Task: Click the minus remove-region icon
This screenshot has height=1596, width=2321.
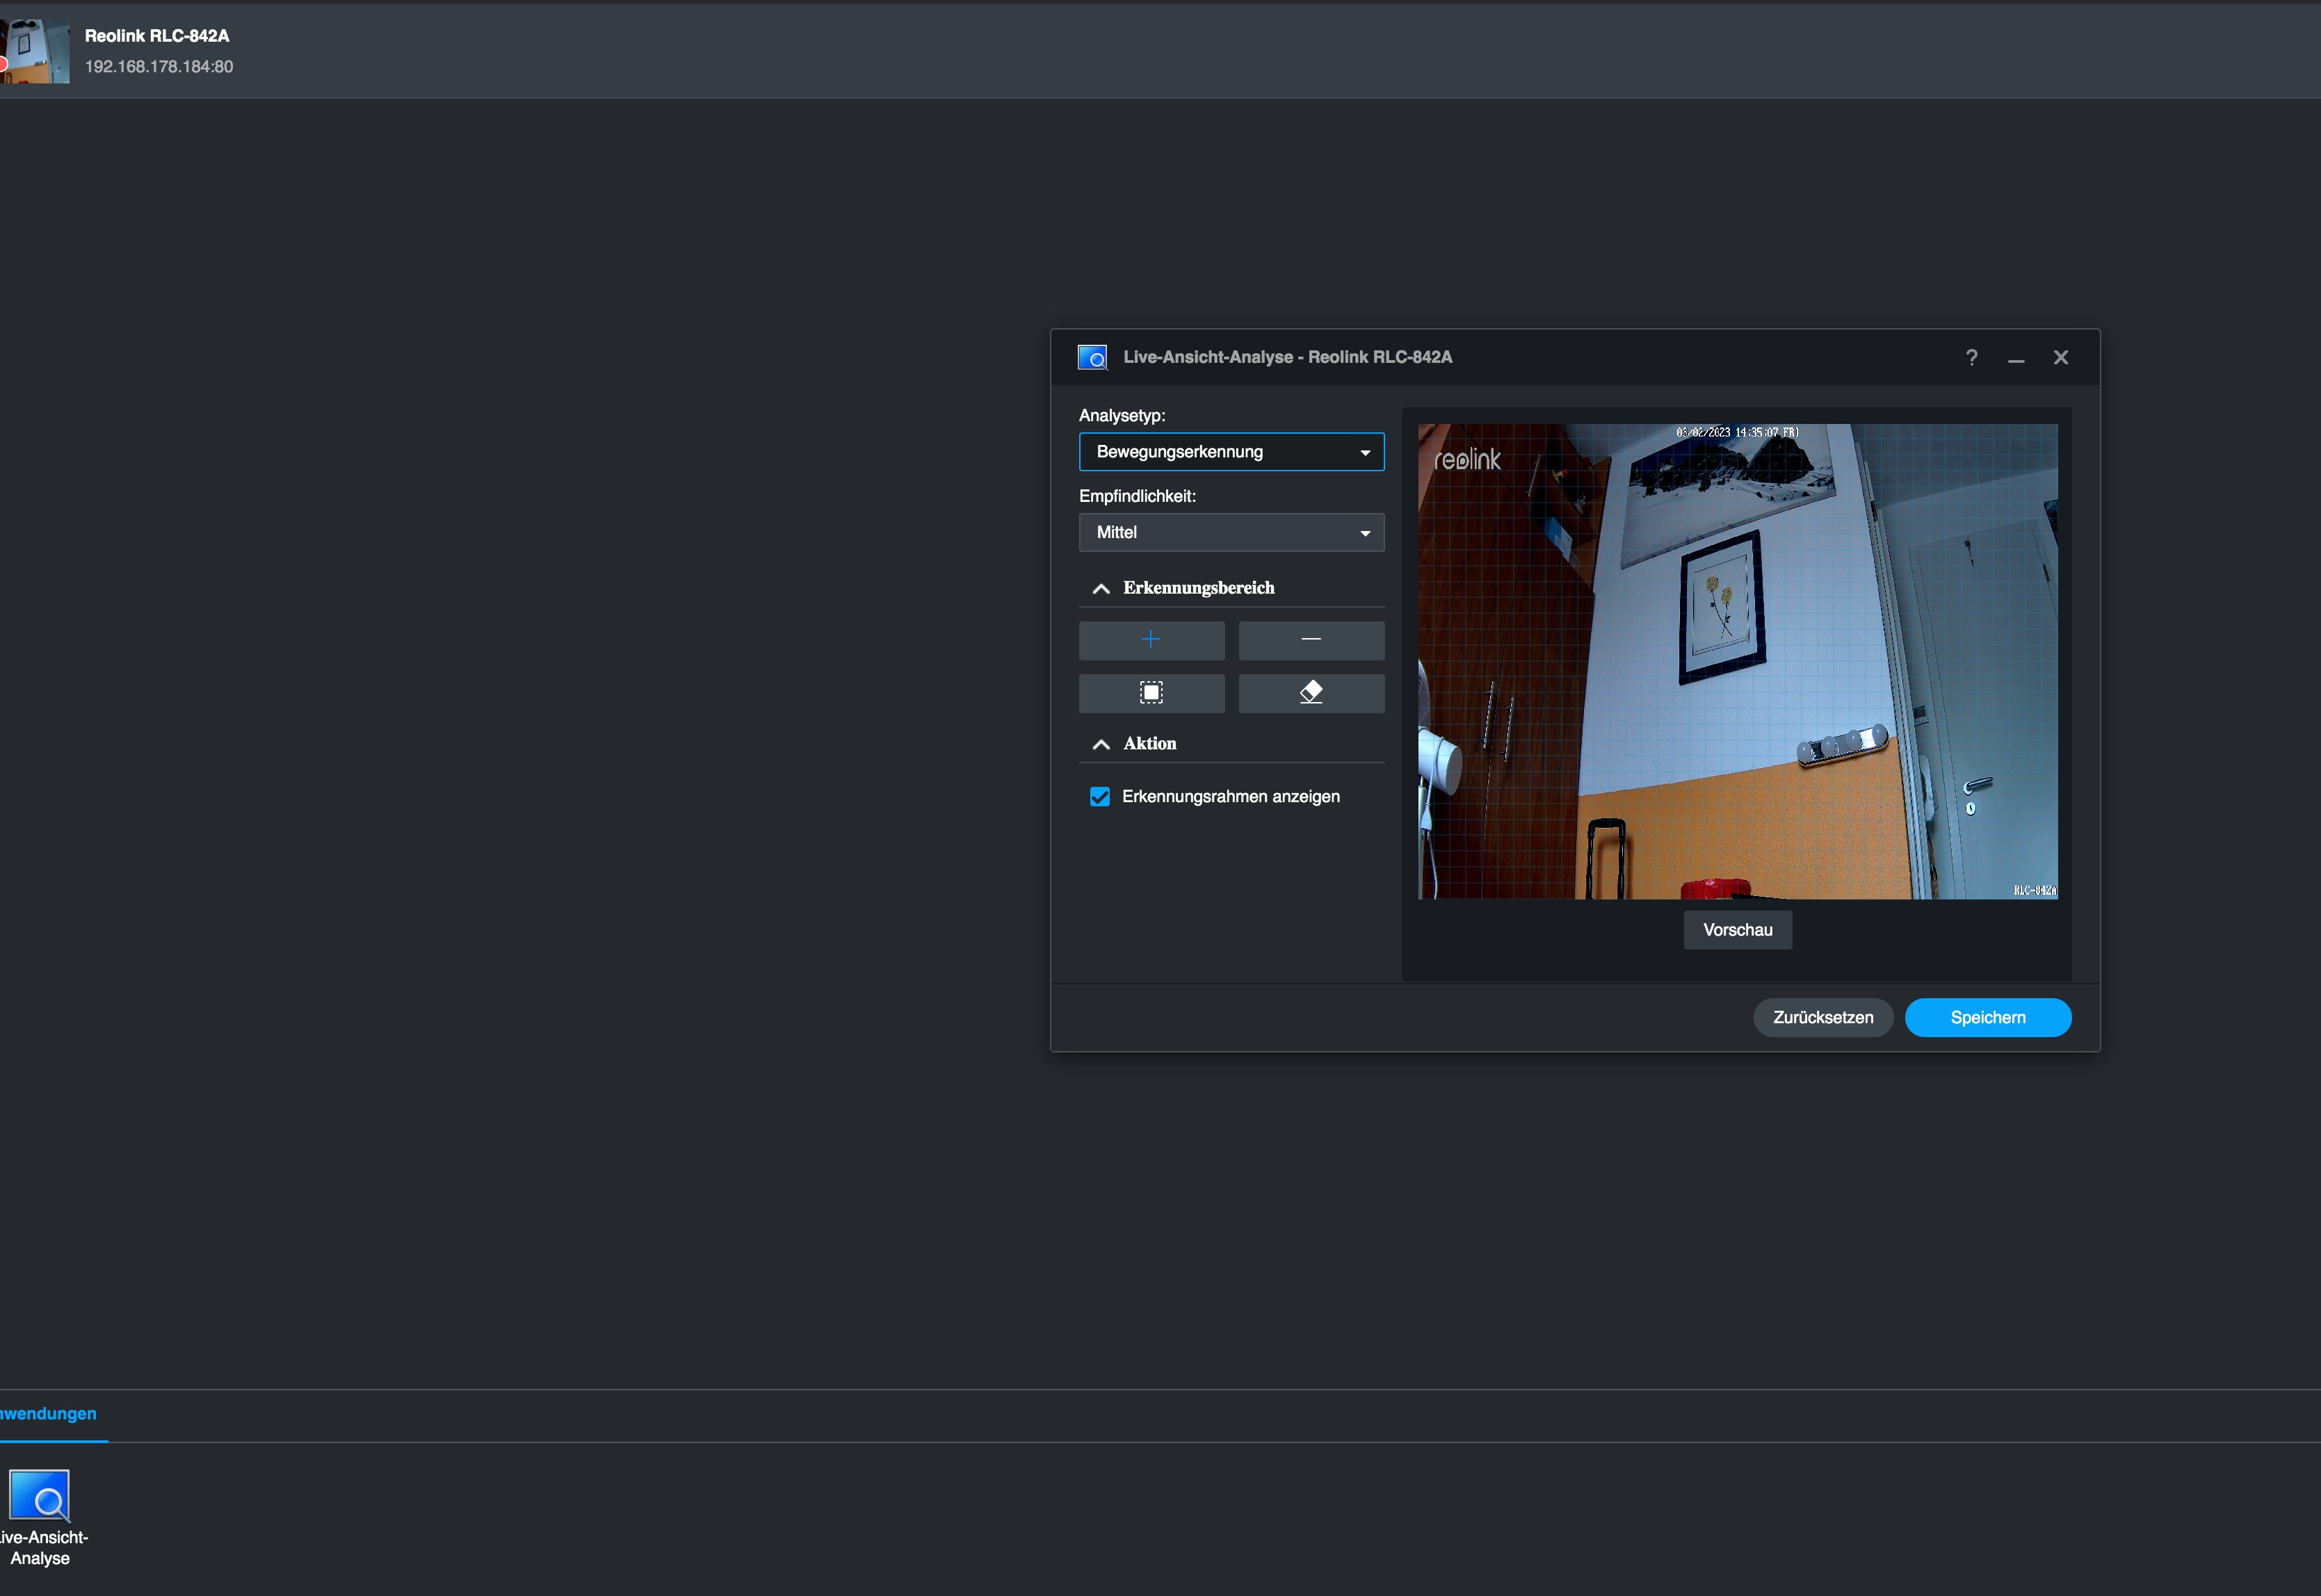Action: (1311, 640)
